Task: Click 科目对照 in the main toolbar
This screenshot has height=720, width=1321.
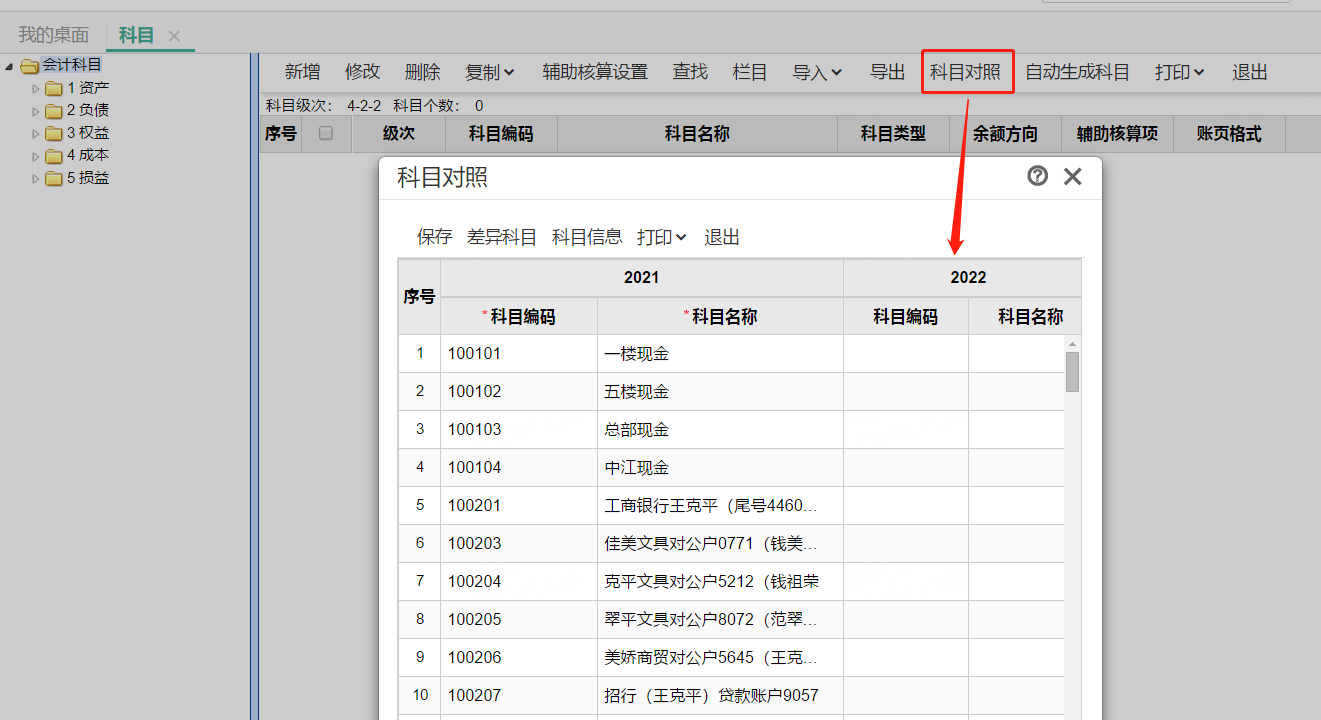Action: coord(966,72)
